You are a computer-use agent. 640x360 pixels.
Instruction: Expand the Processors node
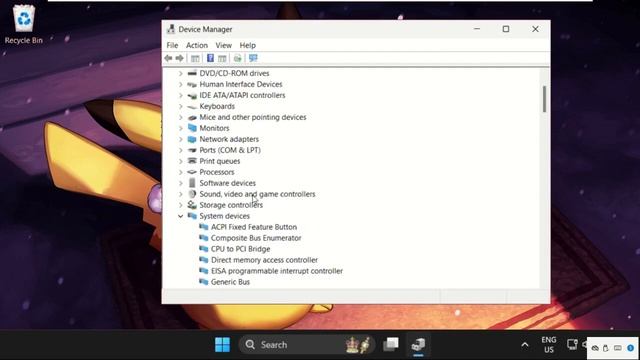click(181, 173)
